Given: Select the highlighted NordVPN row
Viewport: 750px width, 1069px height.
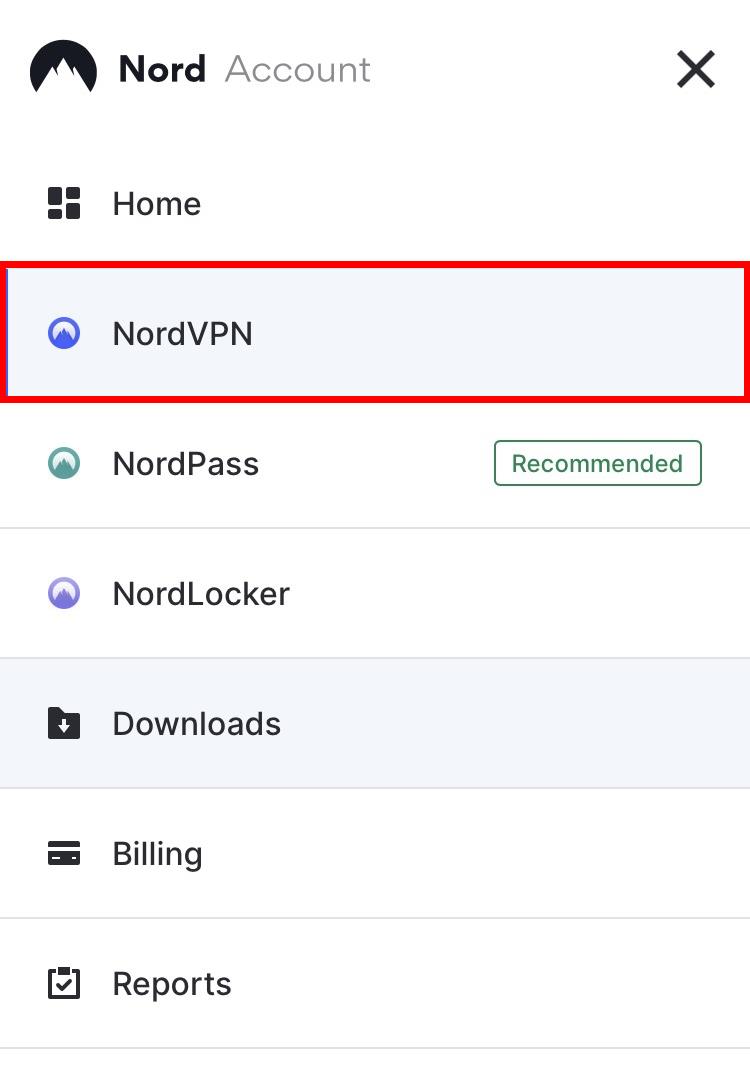Looking at the screenshot, I should click(x=375, y=333).
